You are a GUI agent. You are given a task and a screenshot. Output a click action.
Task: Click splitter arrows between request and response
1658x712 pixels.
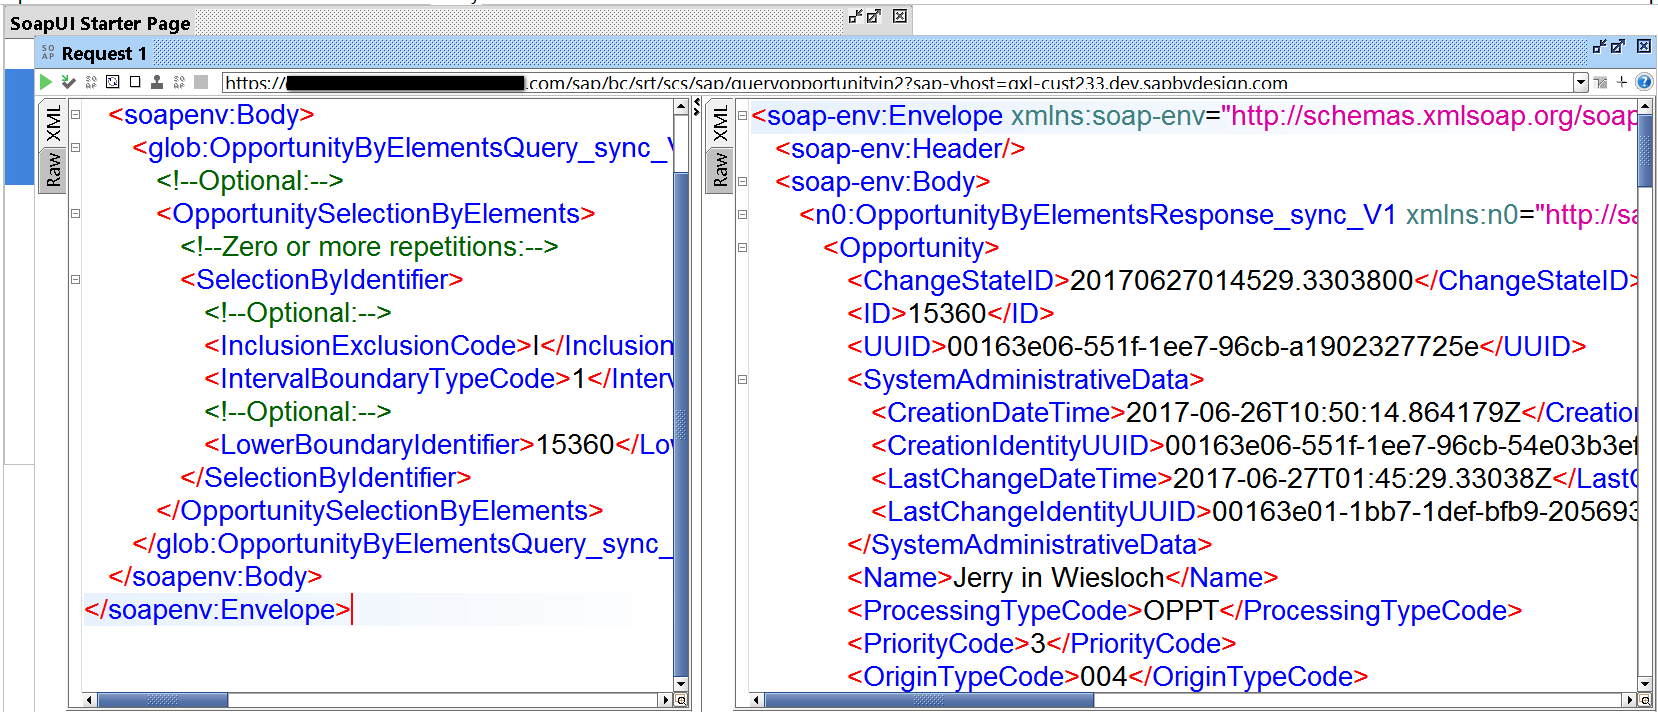point(697,107)
